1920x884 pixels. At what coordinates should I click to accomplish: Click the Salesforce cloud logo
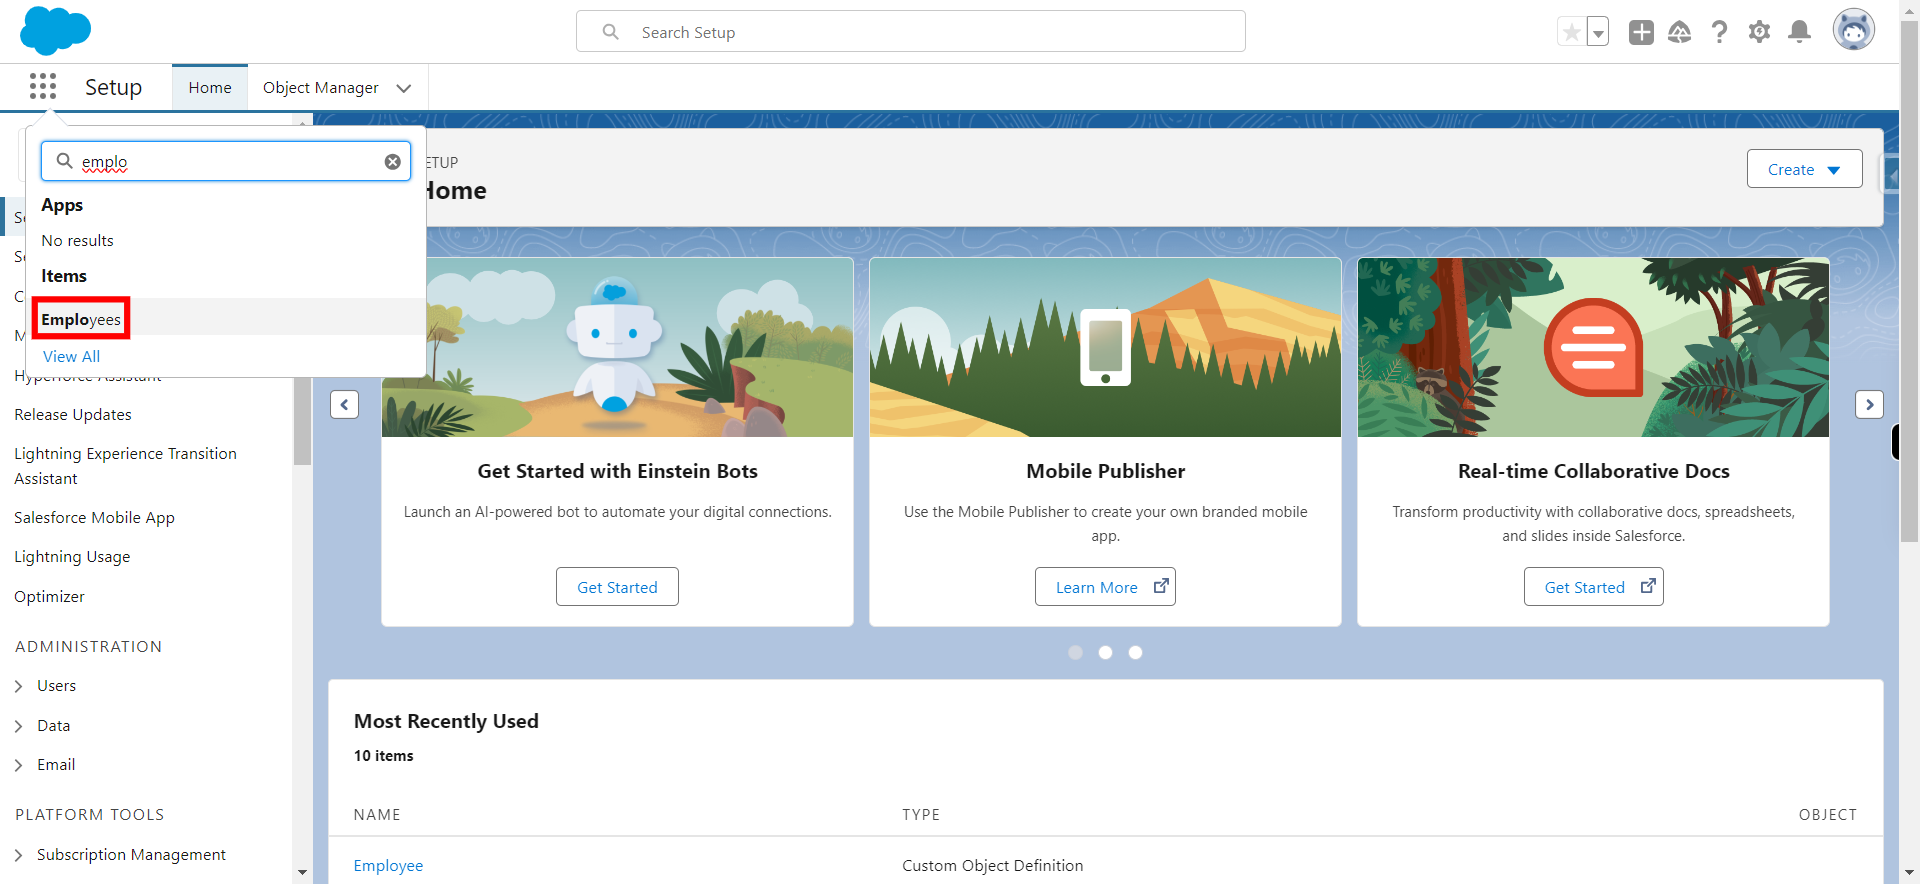coord(55,30)
